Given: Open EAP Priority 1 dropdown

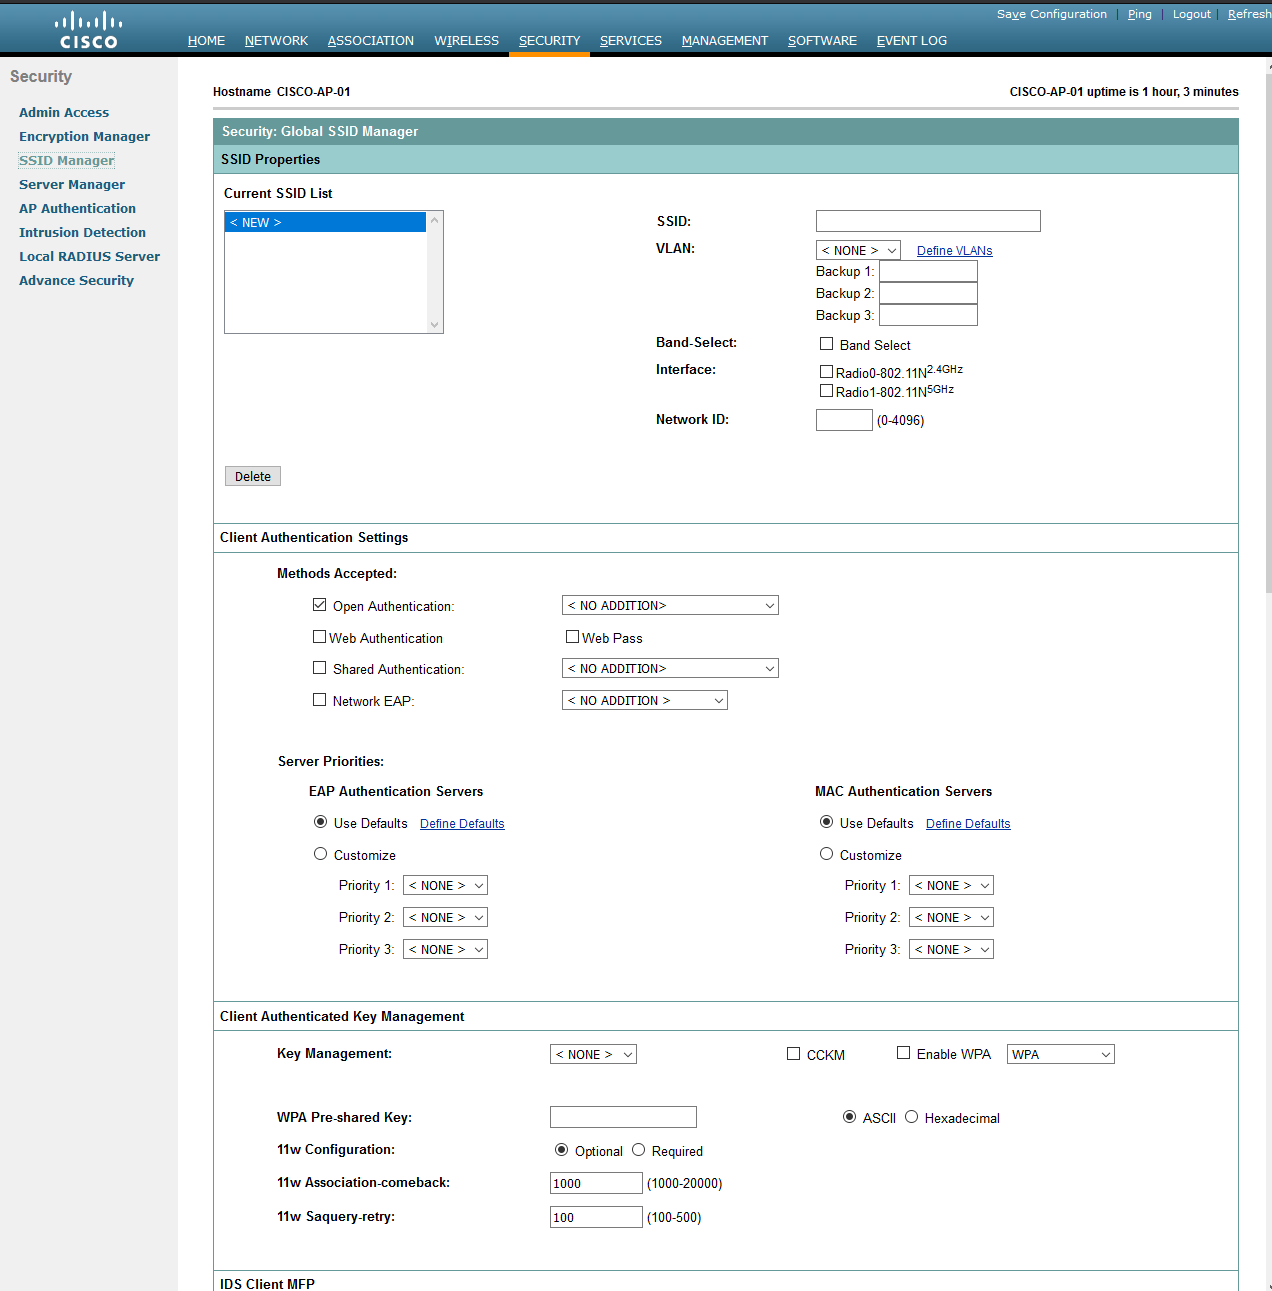Looking at the screenshot, I should (x=445, y=885).
